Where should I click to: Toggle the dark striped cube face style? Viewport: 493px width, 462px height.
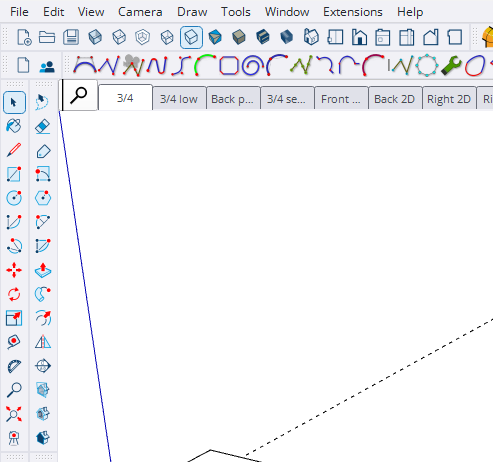click(x=263, y=37)
